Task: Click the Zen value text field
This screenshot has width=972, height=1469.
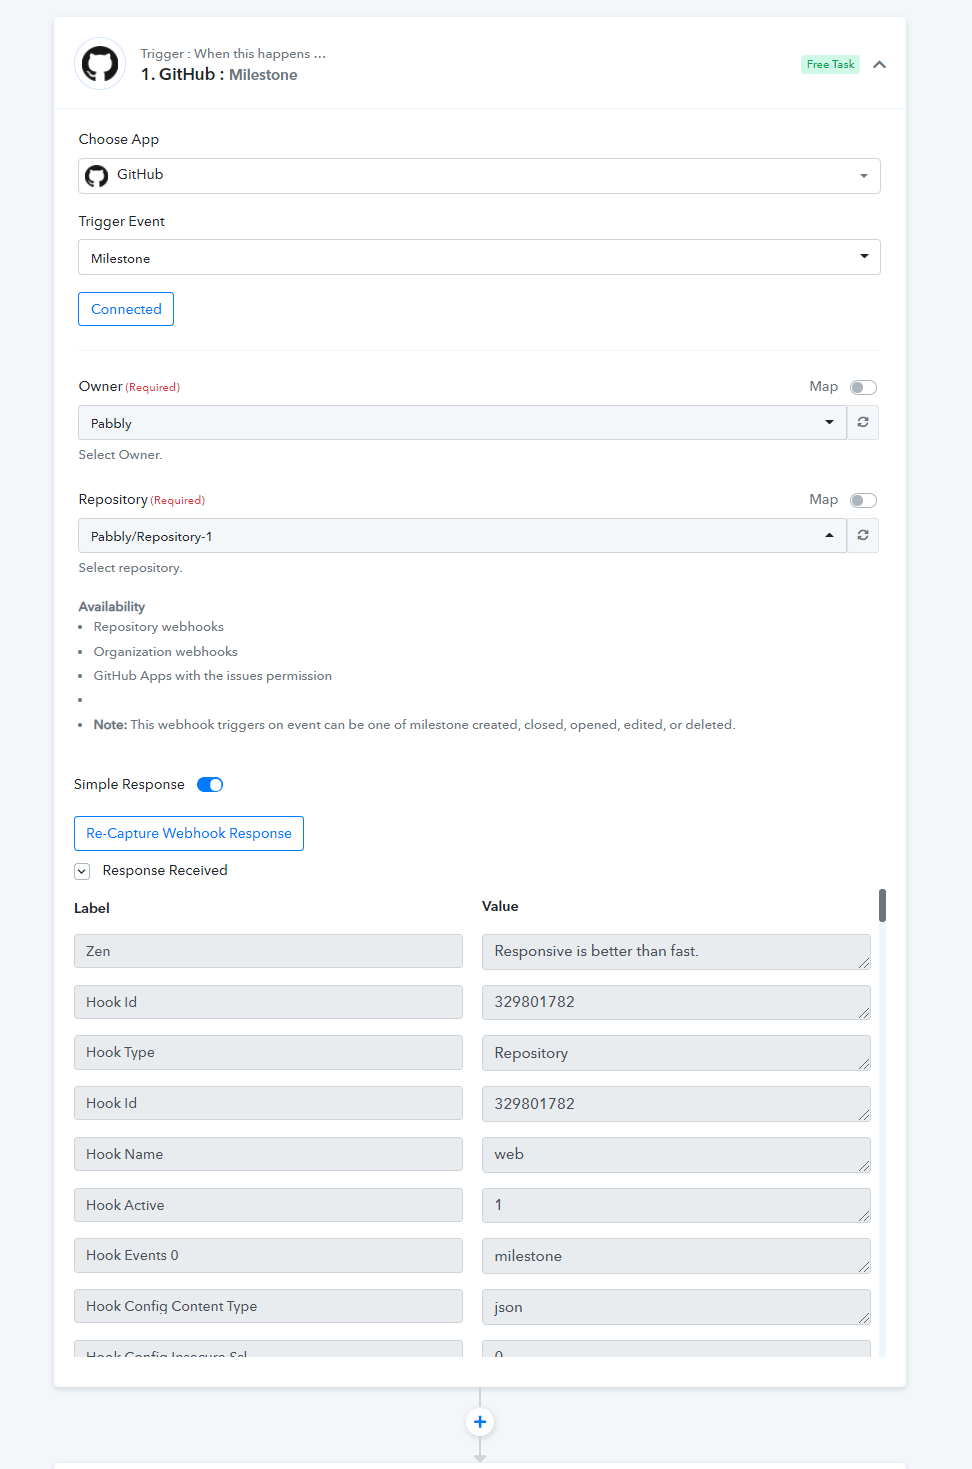Action: (x=676, y=951)
